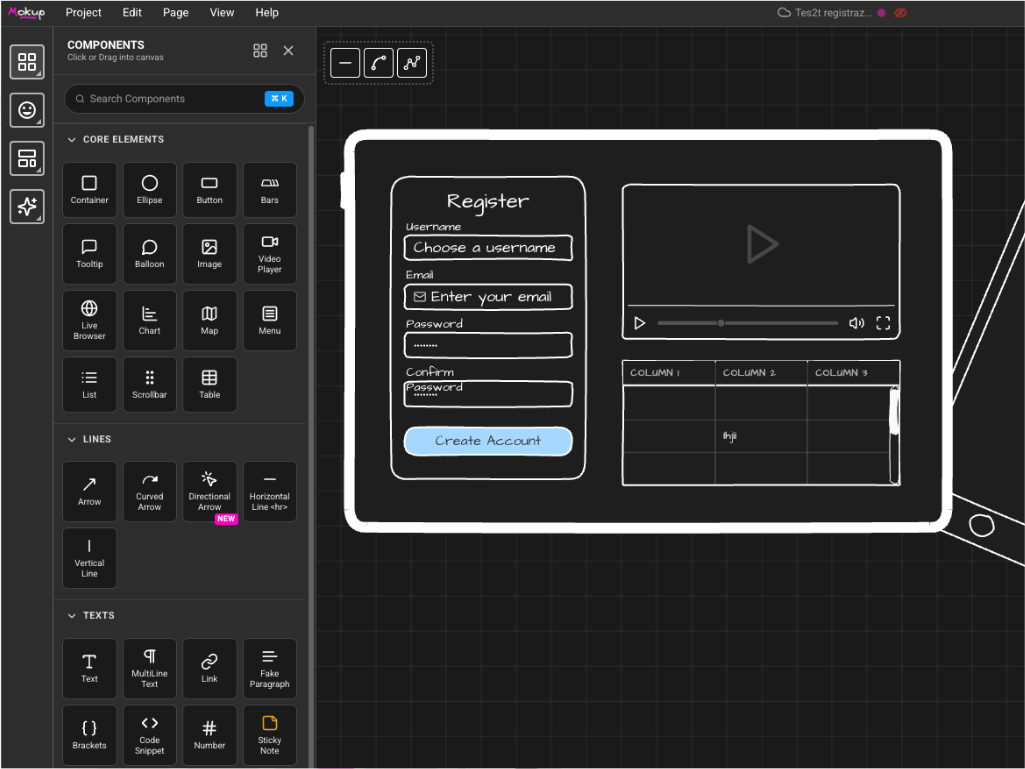Screen dimensions: 1025x769
Task: Select the curved line style tool
Action: pos(378,63)
